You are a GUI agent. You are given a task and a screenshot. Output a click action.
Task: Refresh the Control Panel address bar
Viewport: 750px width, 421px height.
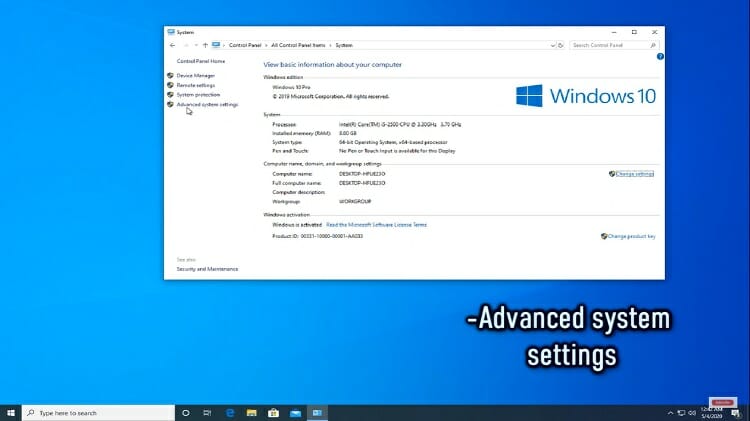pyautogui.click(x=562, y=45)
